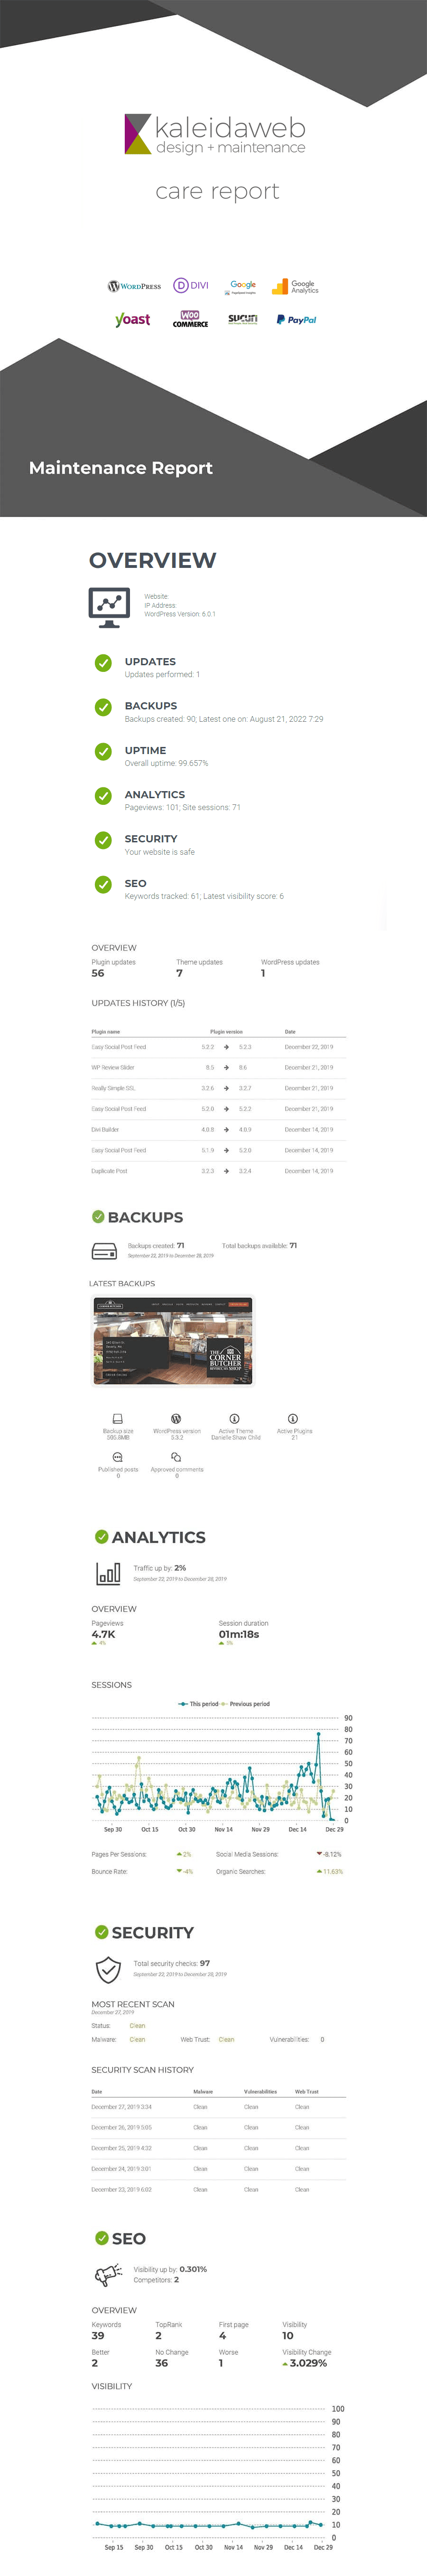Click the Published posts speech bubble icon
427x2576 pixels.
point(117,1457)
